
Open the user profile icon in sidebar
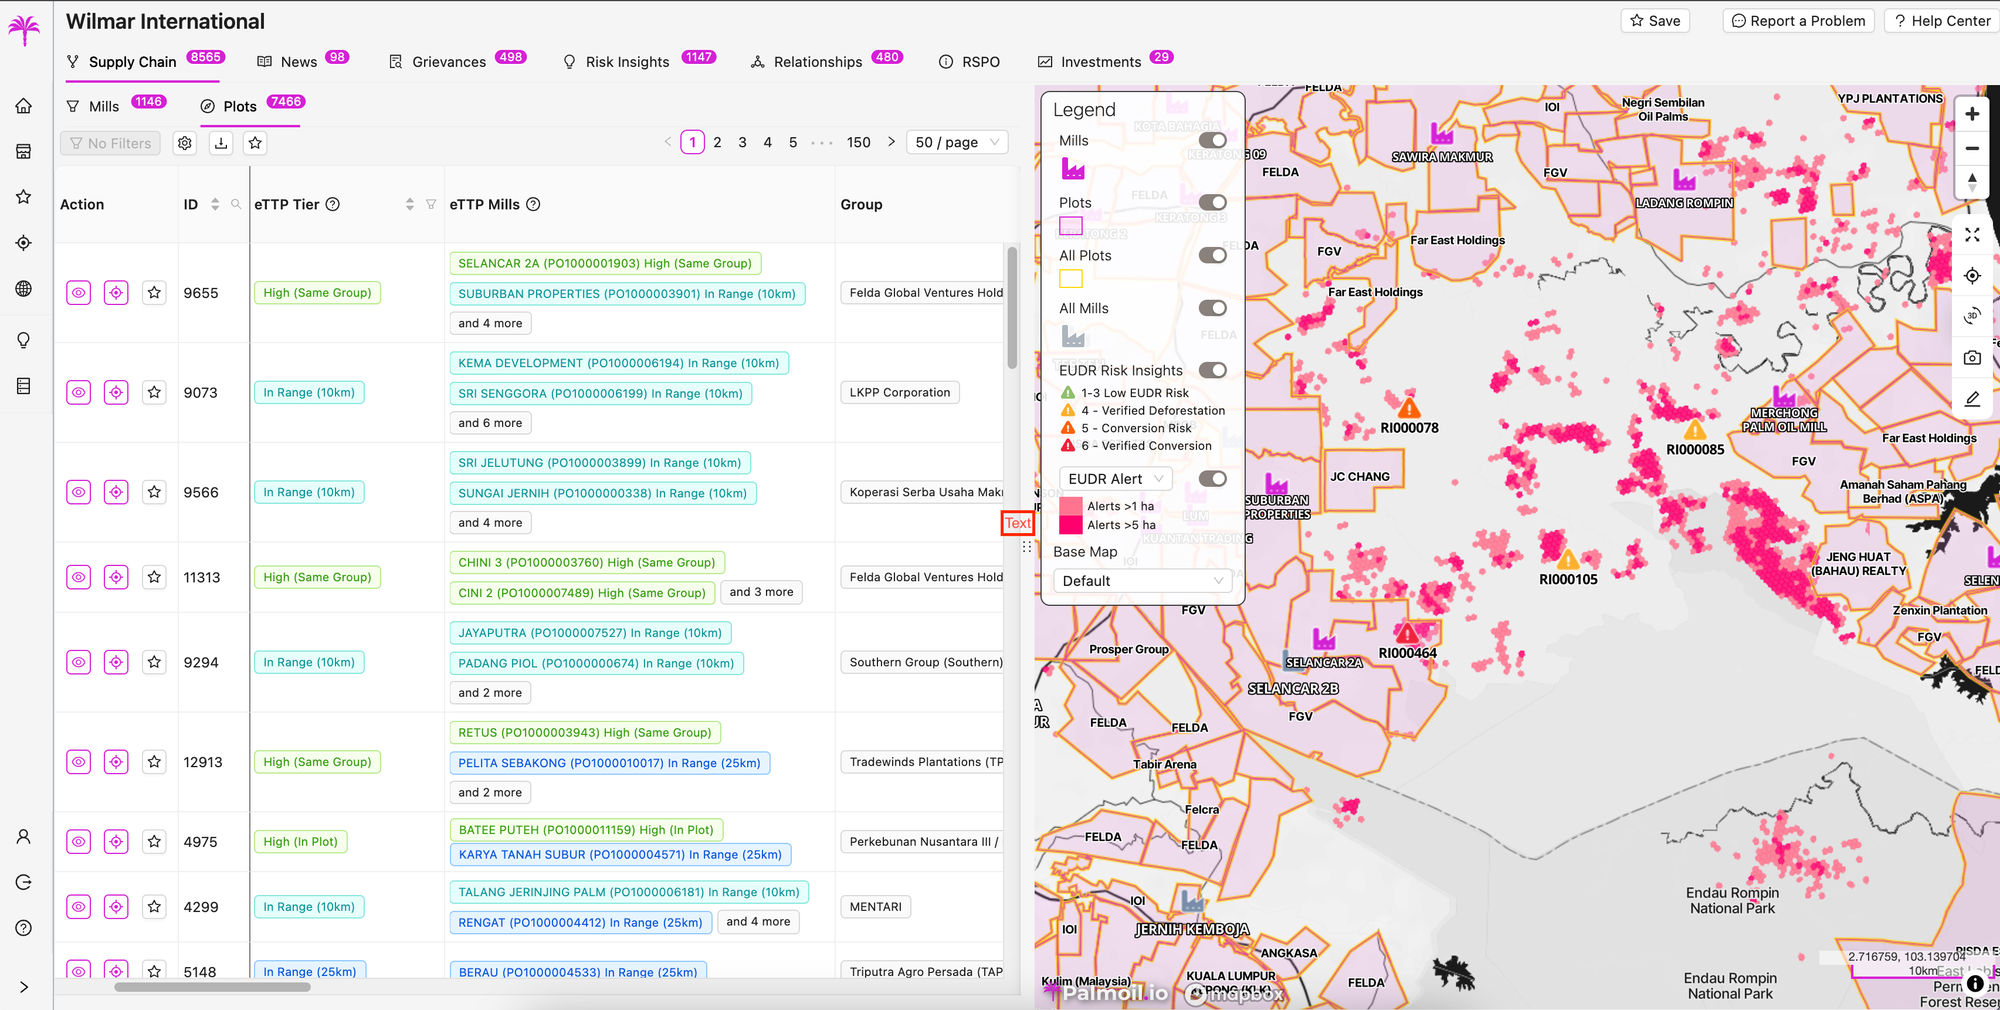[x=24, y=837]
